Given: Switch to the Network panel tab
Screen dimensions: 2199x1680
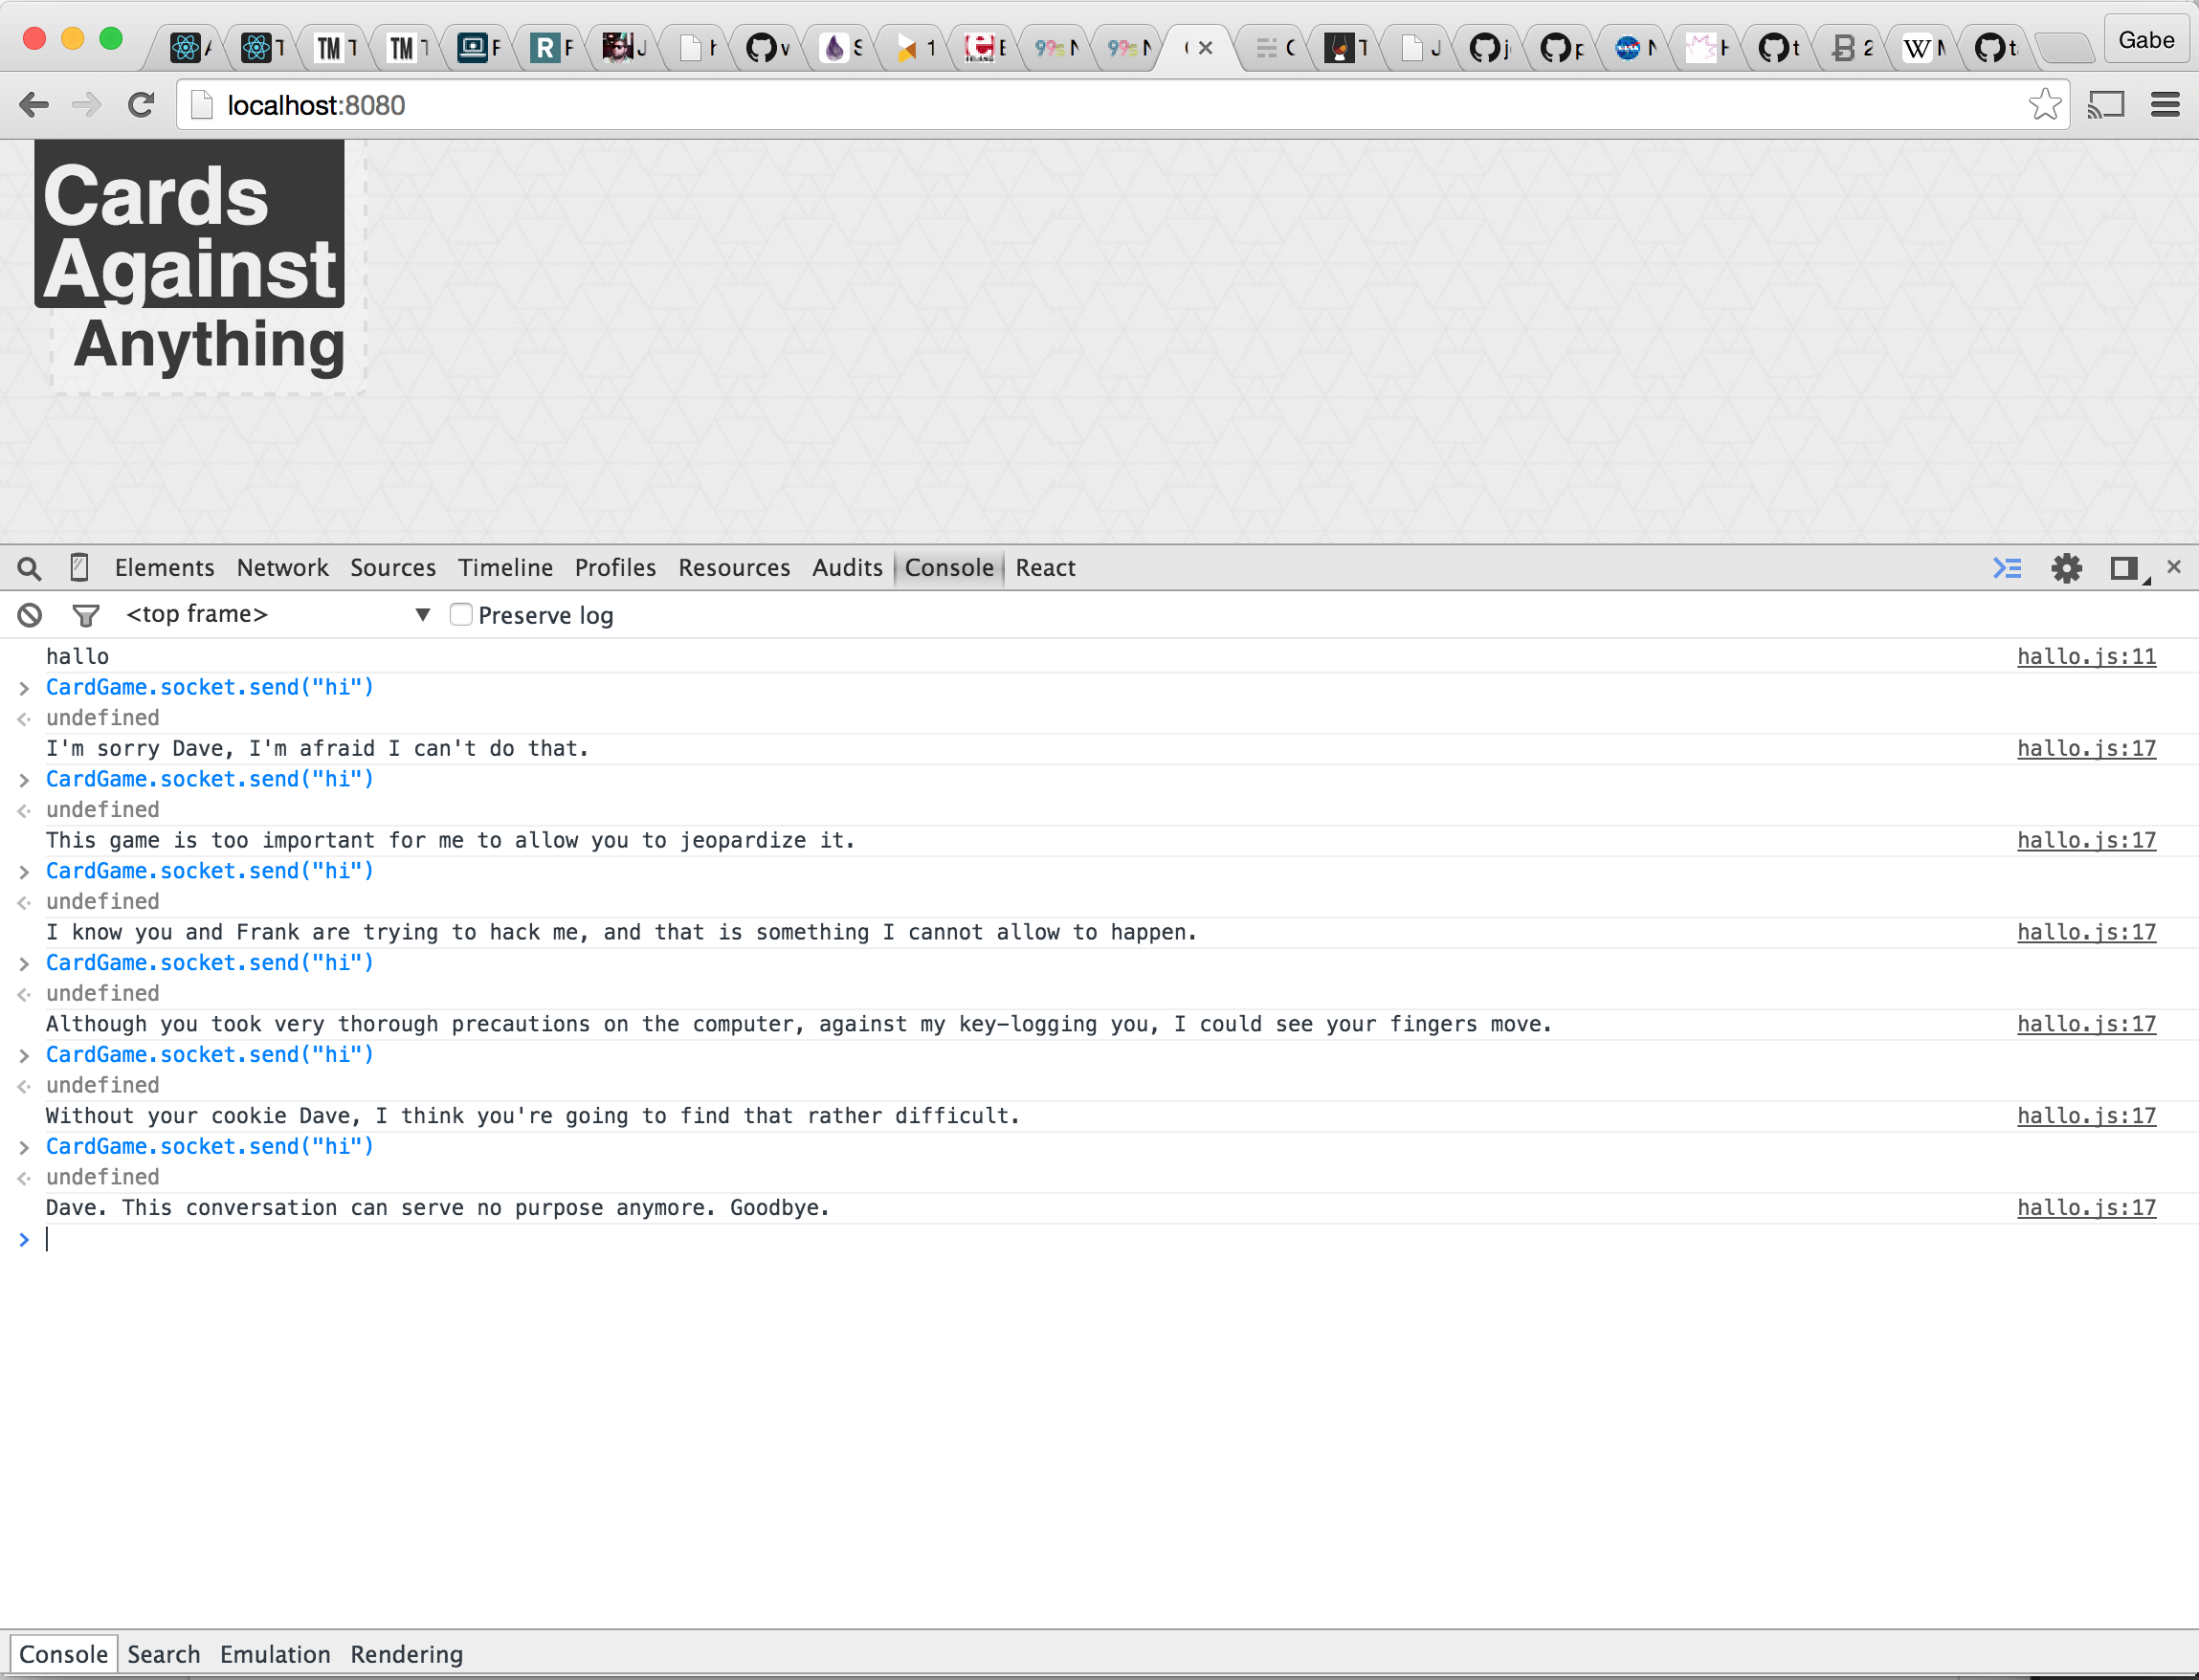Looking at the screenshot, I should tap(282, 568).
